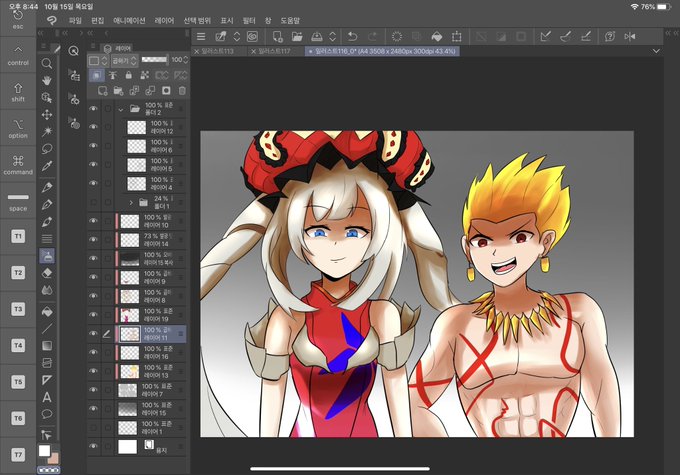Open canvas tab list chevron at right
Screen dimensions: 680x475
tap(656, 51)
